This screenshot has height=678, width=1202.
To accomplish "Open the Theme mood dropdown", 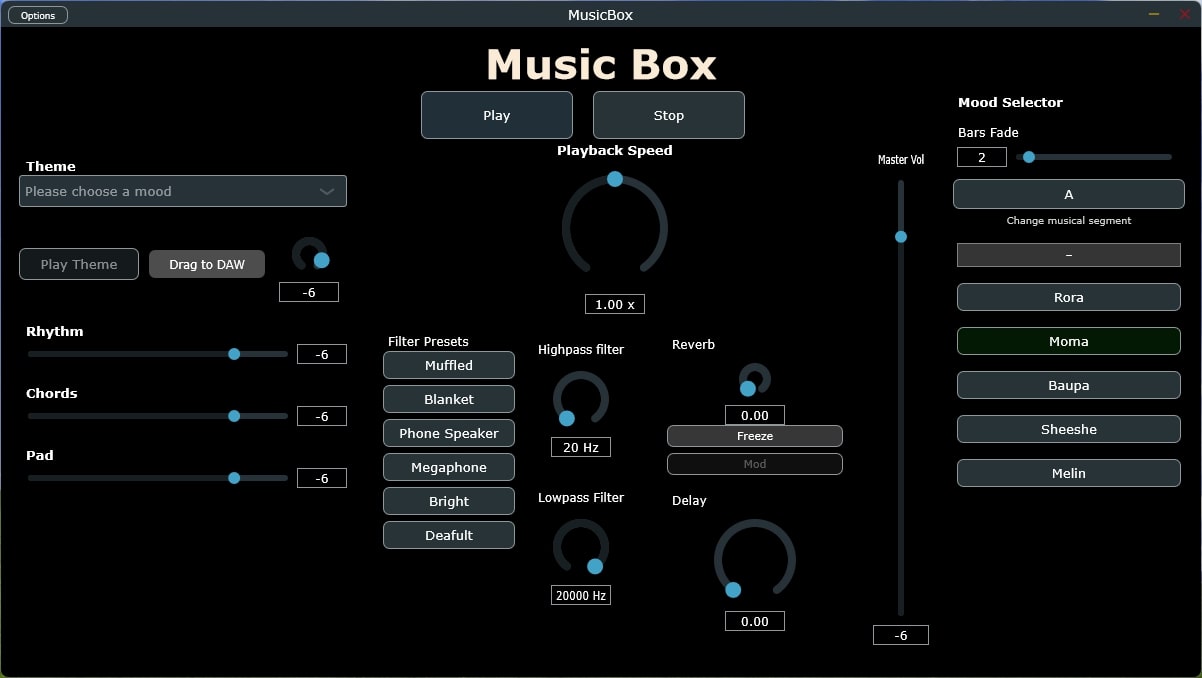I will pyautogui.click(x=182, y=191).
